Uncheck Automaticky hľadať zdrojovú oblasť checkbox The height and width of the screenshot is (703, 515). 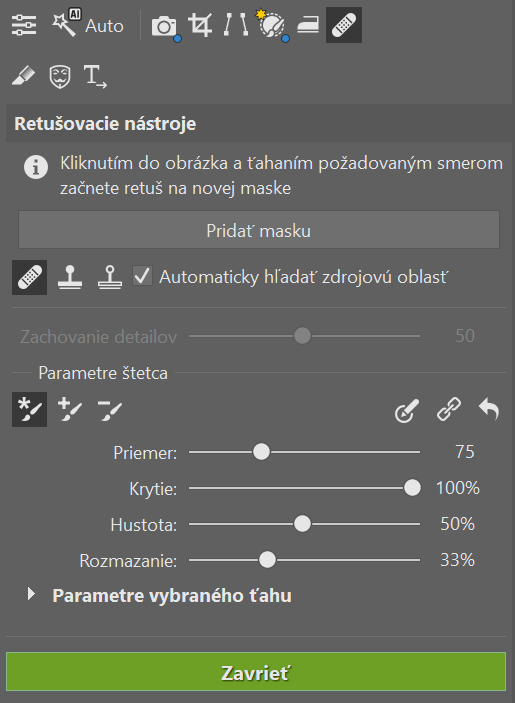[142, 276]
